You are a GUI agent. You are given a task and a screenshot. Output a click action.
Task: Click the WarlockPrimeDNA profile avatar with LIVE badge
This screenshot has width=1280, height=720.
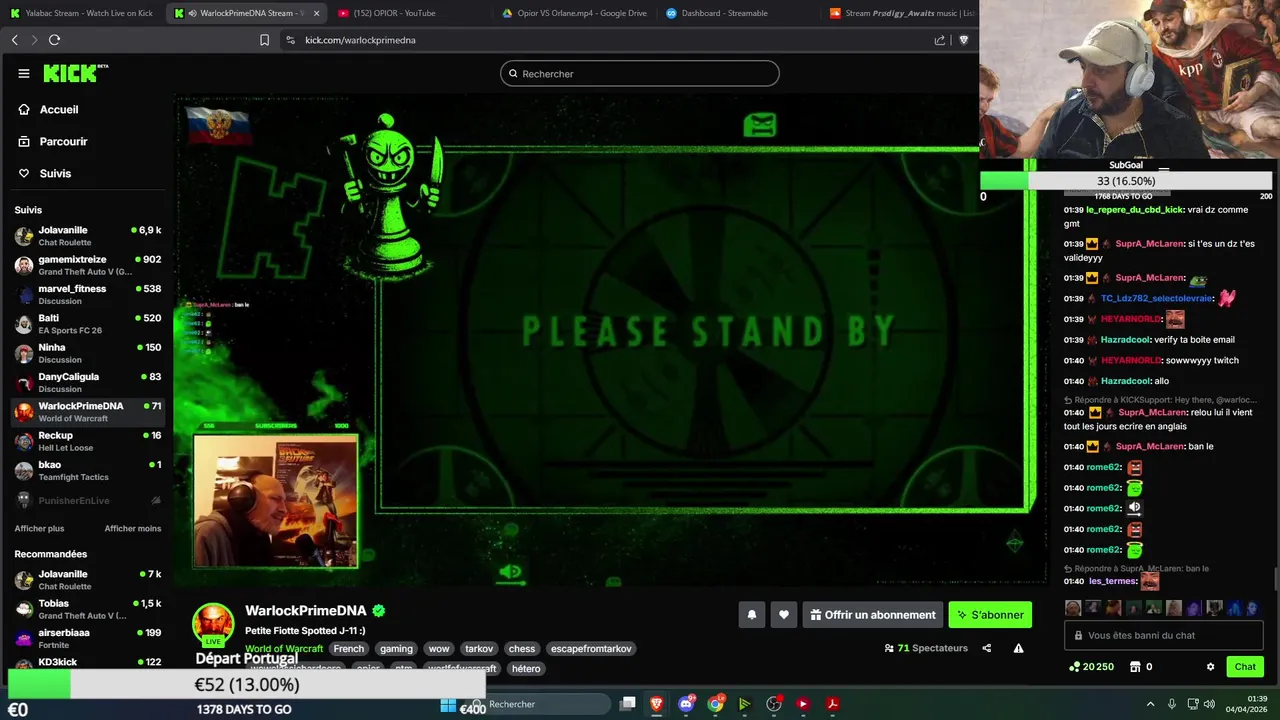(213, 625)
